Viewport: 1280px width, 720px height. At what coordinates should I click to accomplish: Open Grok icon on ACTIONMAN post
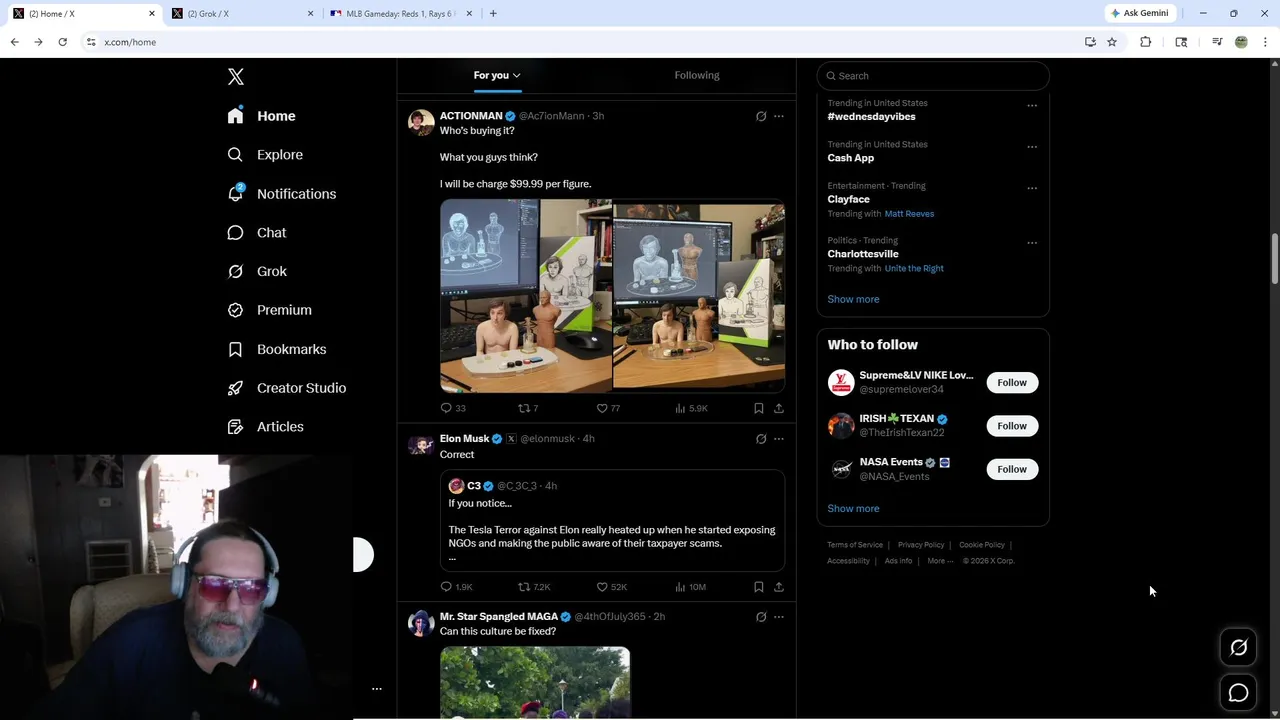(x=761, y=116)
